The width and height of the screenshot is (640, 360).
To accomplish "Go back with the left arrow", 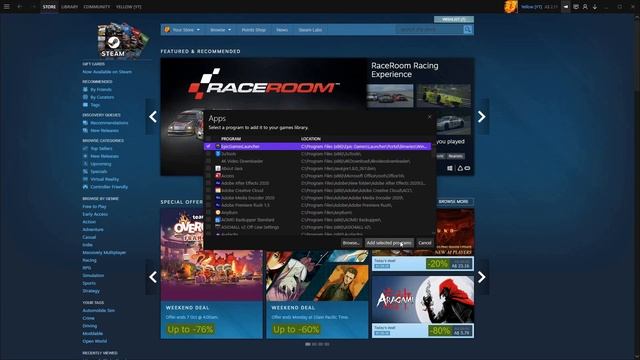I will (x=20, y=7).
